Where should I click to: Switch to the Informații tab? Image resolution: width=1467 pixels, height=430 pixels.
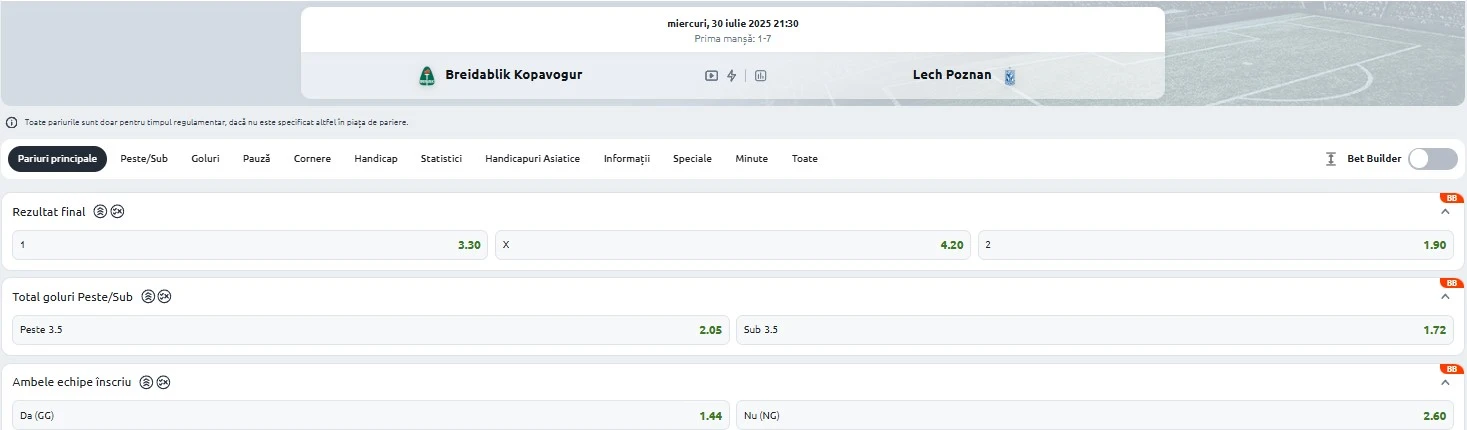(x=627, y=159)
